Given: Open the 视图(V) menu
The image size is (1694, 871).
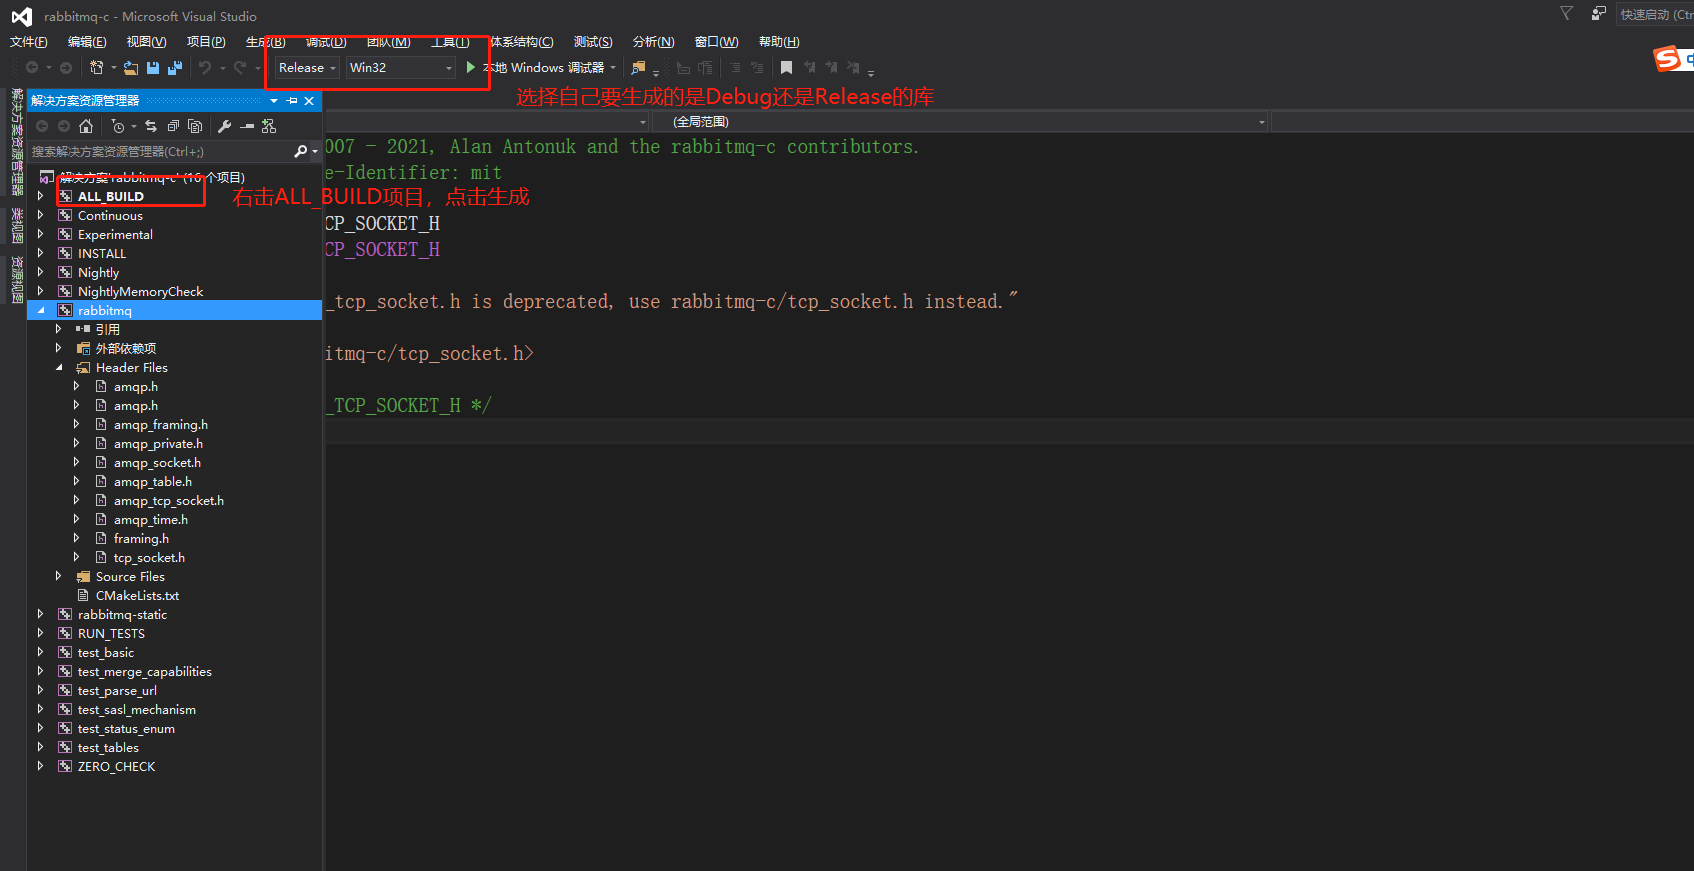Looking at the screenshot, I should coord(146,41).
